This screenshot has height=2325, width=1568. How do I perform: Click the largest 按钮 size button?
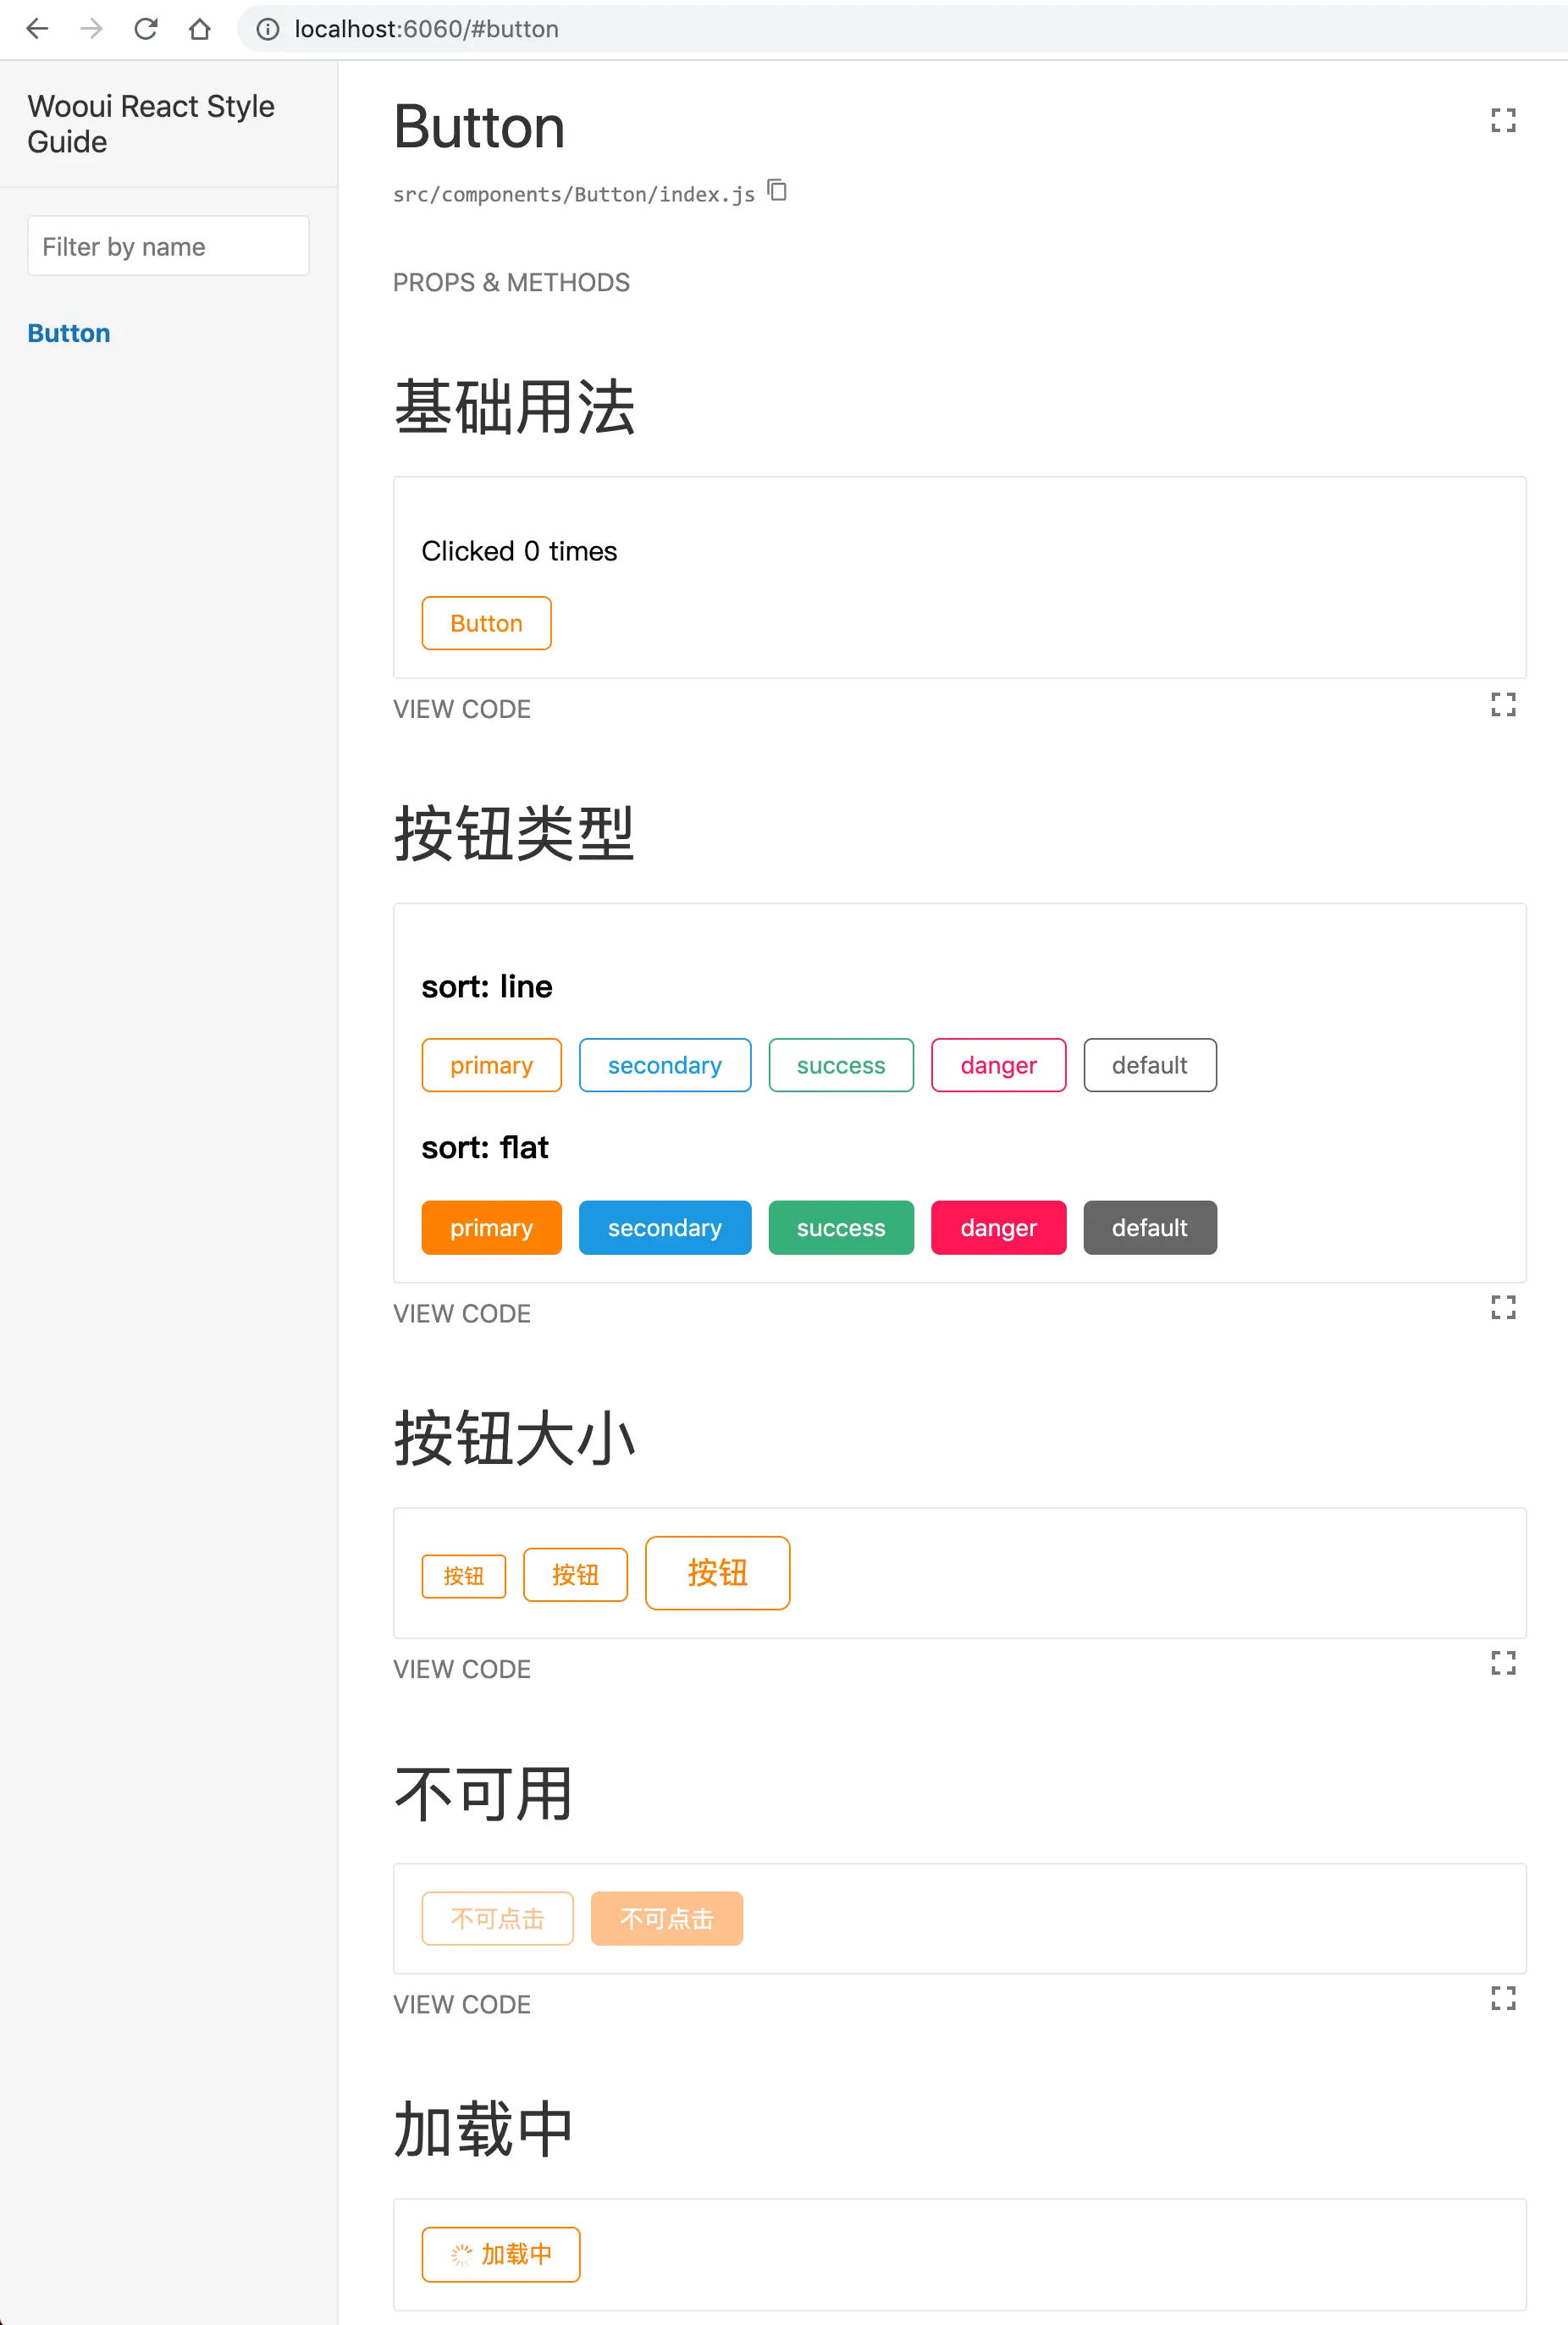click(718, 1573)
